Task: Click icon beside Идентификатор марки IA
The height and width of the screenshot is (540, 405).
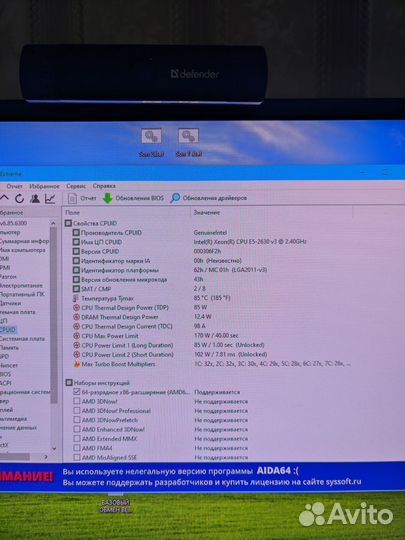Action: tap(76, 261)
